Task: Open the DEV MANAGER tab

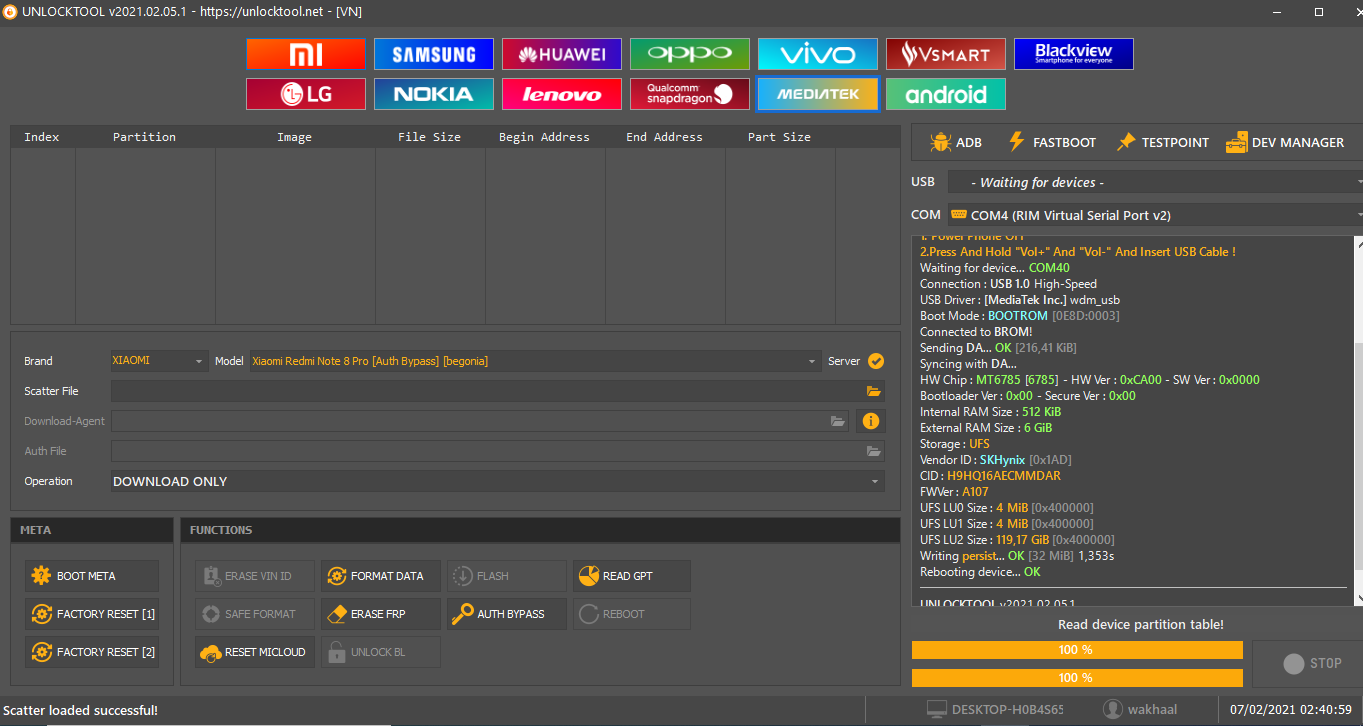Action: click(x=1285, y=142)
